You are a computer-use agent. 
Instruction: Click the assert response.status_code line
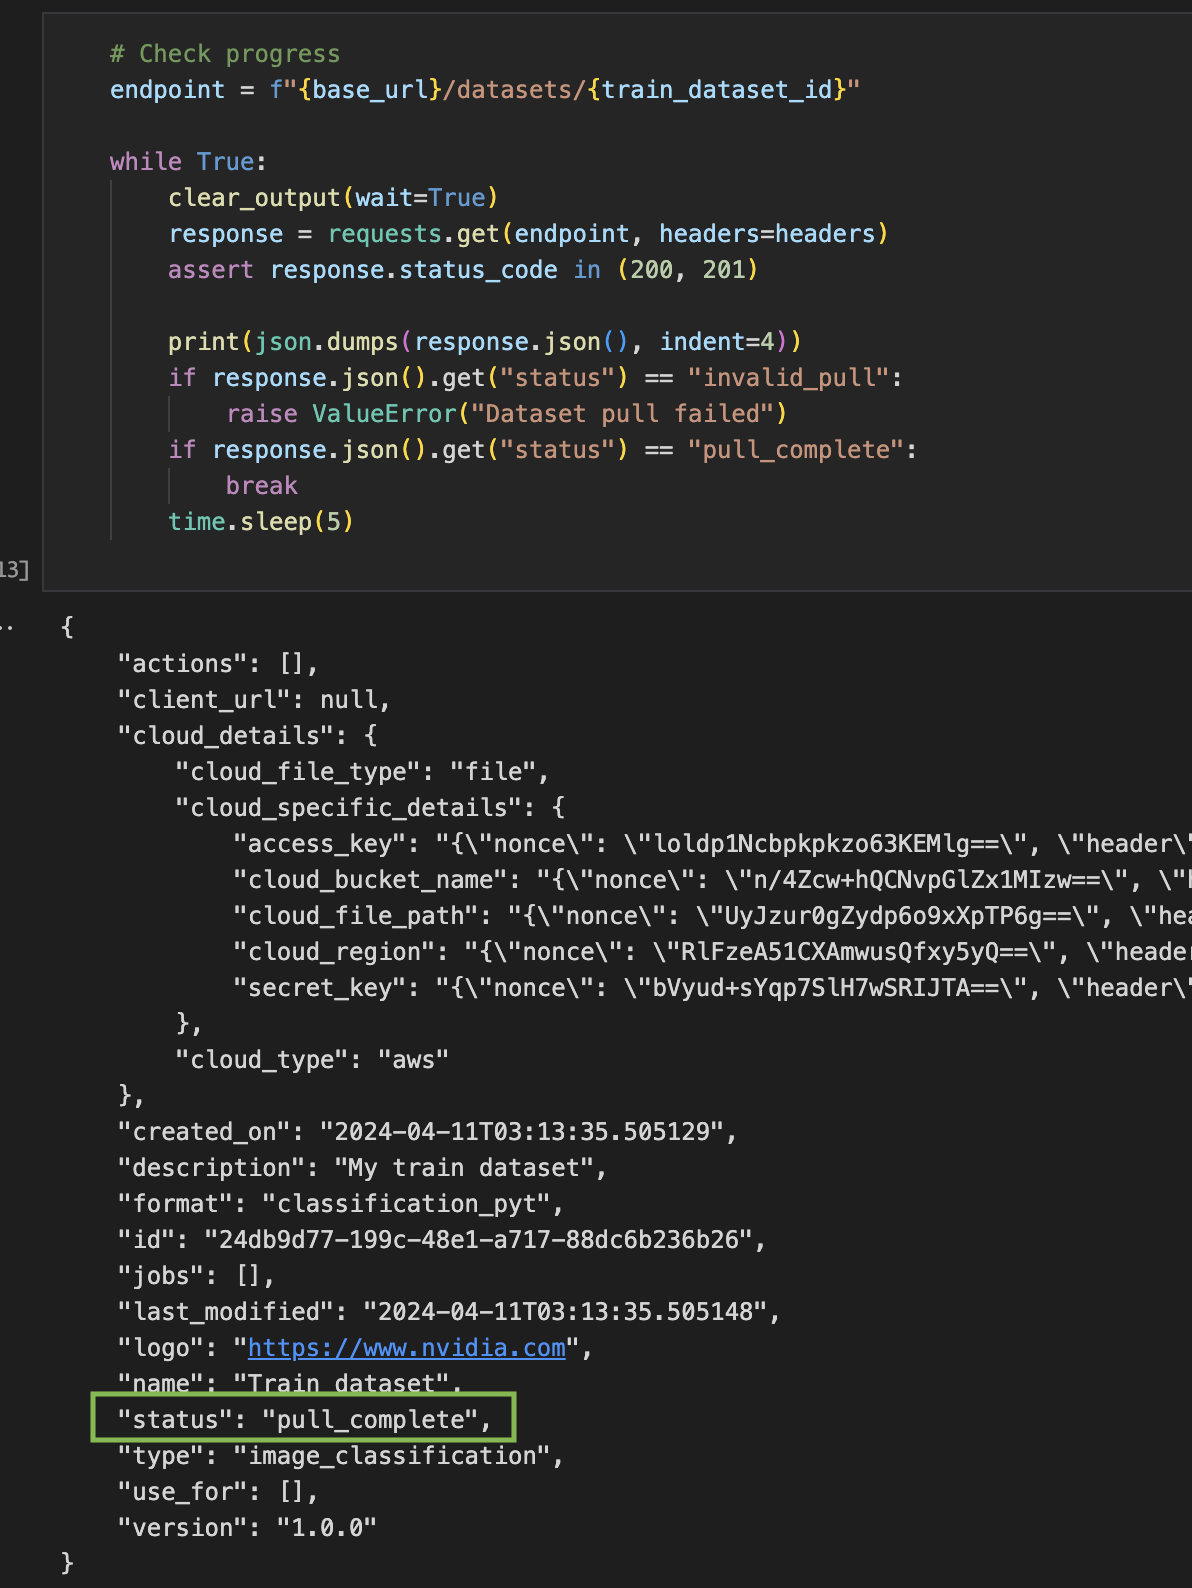coord(463,269)
